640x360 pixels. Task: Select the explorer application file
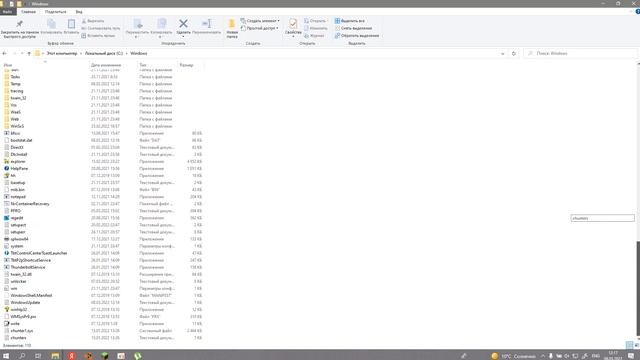(18, 162)
